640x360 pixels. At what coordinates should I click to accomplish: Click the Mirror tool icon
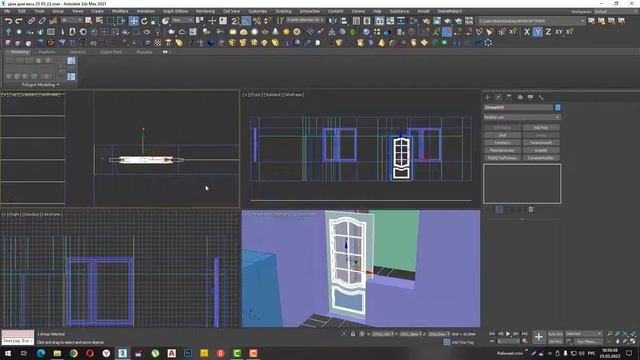(333, 21)
